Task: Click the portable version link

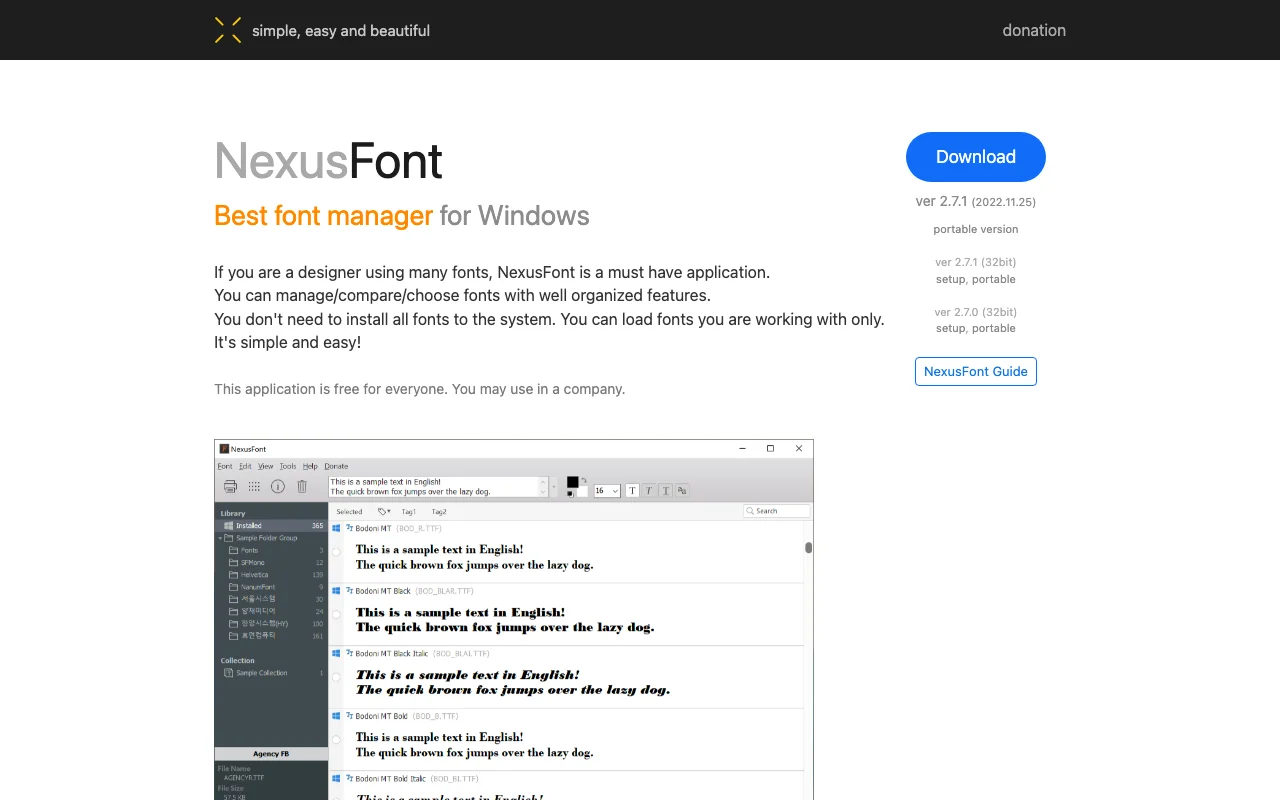Action: 976,229
